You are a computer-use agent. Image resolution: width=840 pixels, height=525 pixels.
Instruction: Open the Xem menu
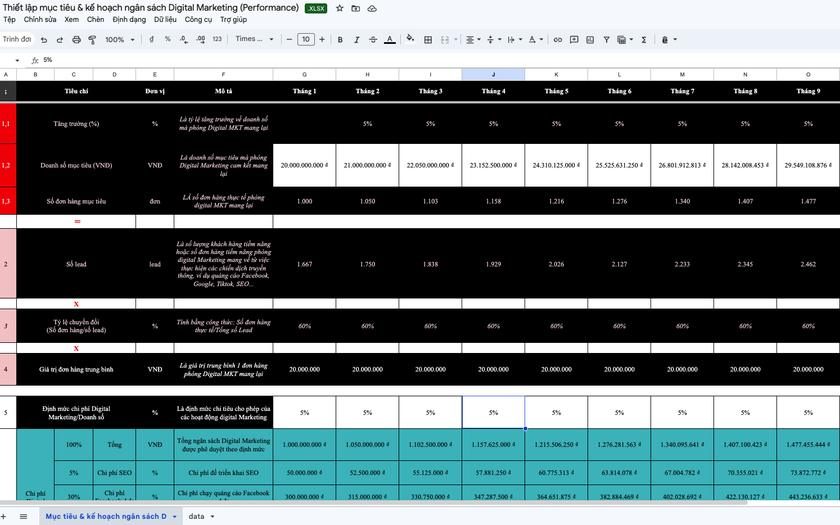(71, 19)
